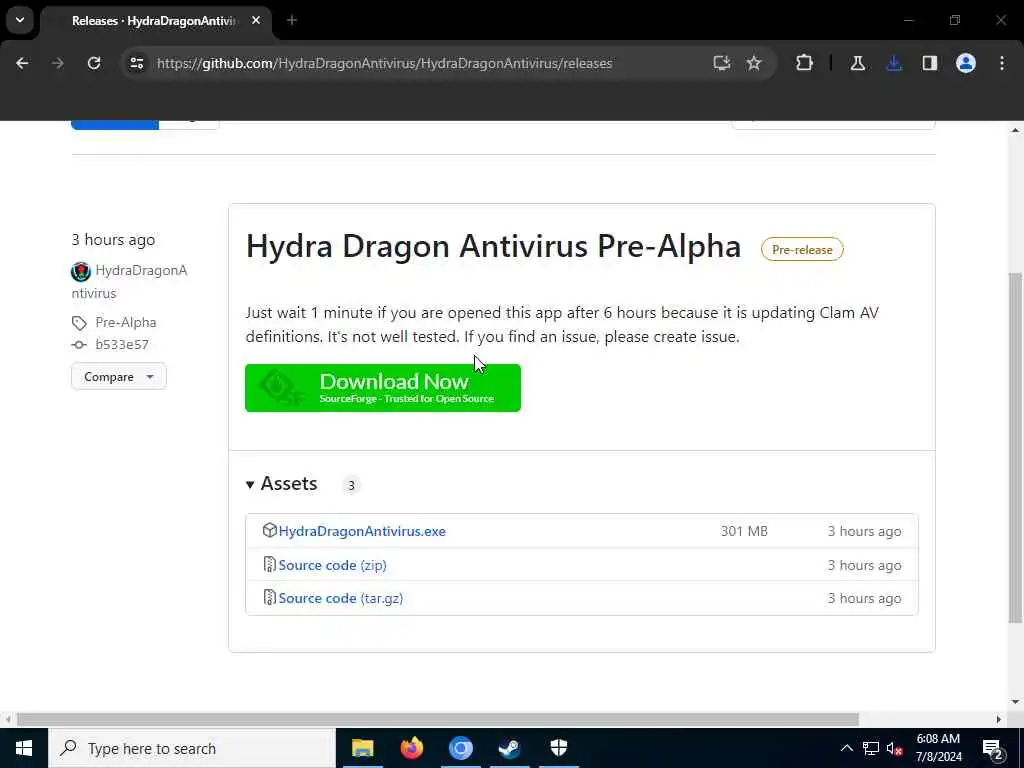Click the Pre-release badge
The image size is (1024, 768).
[x=802, y=249]
